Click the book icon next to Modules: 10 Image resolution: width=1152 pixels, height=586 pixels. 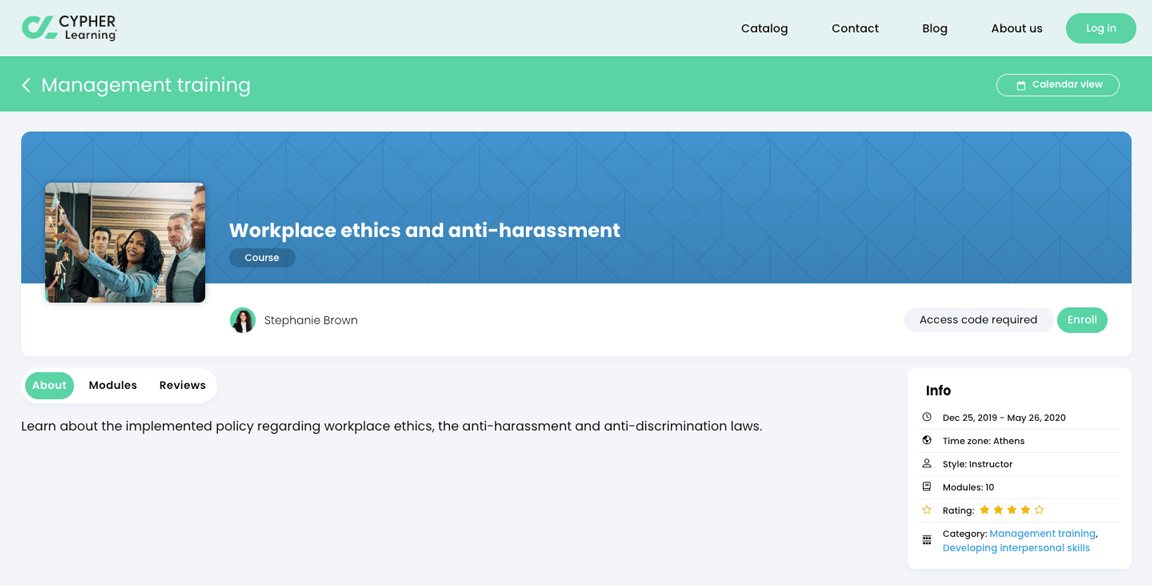pos(926,487)
